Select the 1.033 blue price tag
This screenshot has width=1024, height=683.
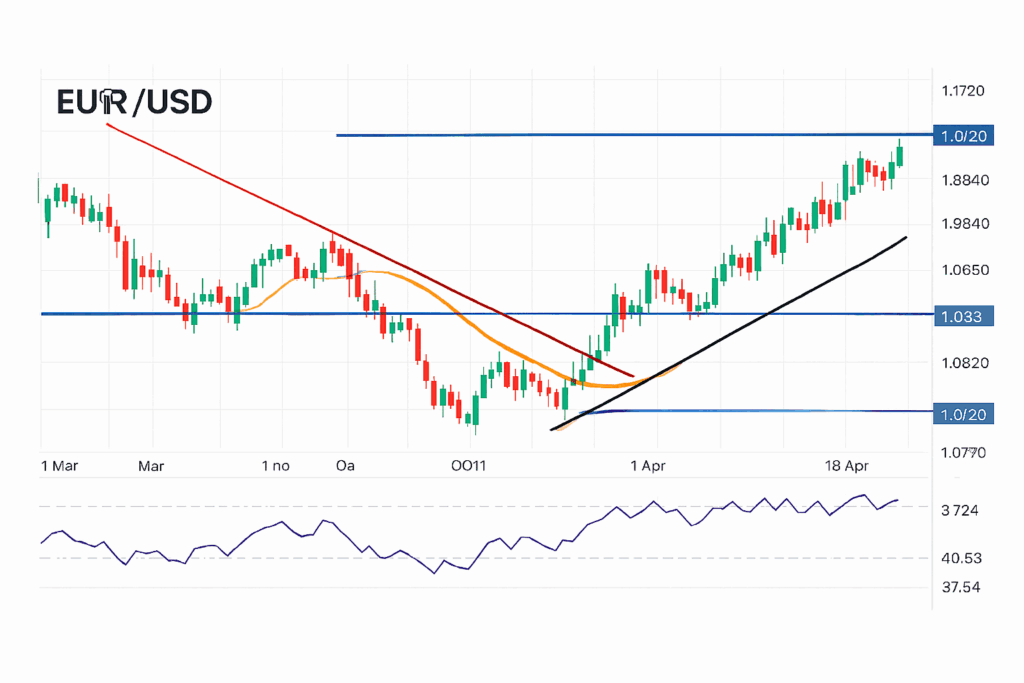click(961, 316)
